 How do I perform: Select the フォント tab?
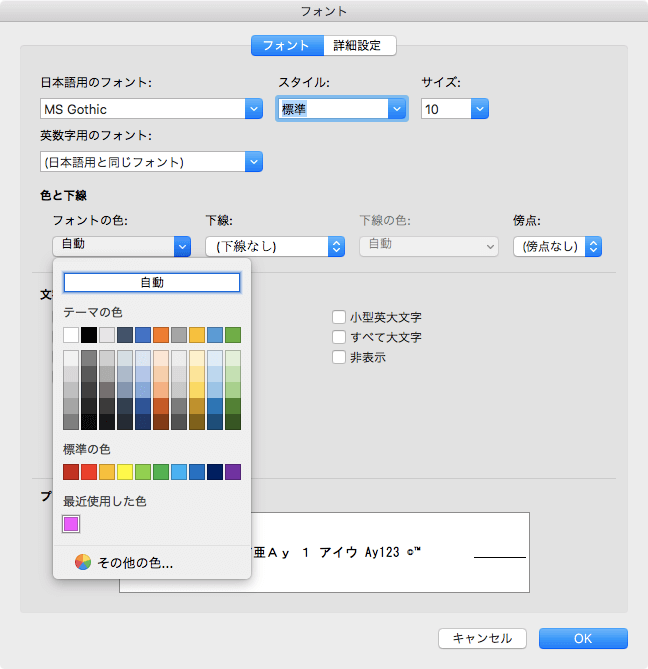coord(287,45)
